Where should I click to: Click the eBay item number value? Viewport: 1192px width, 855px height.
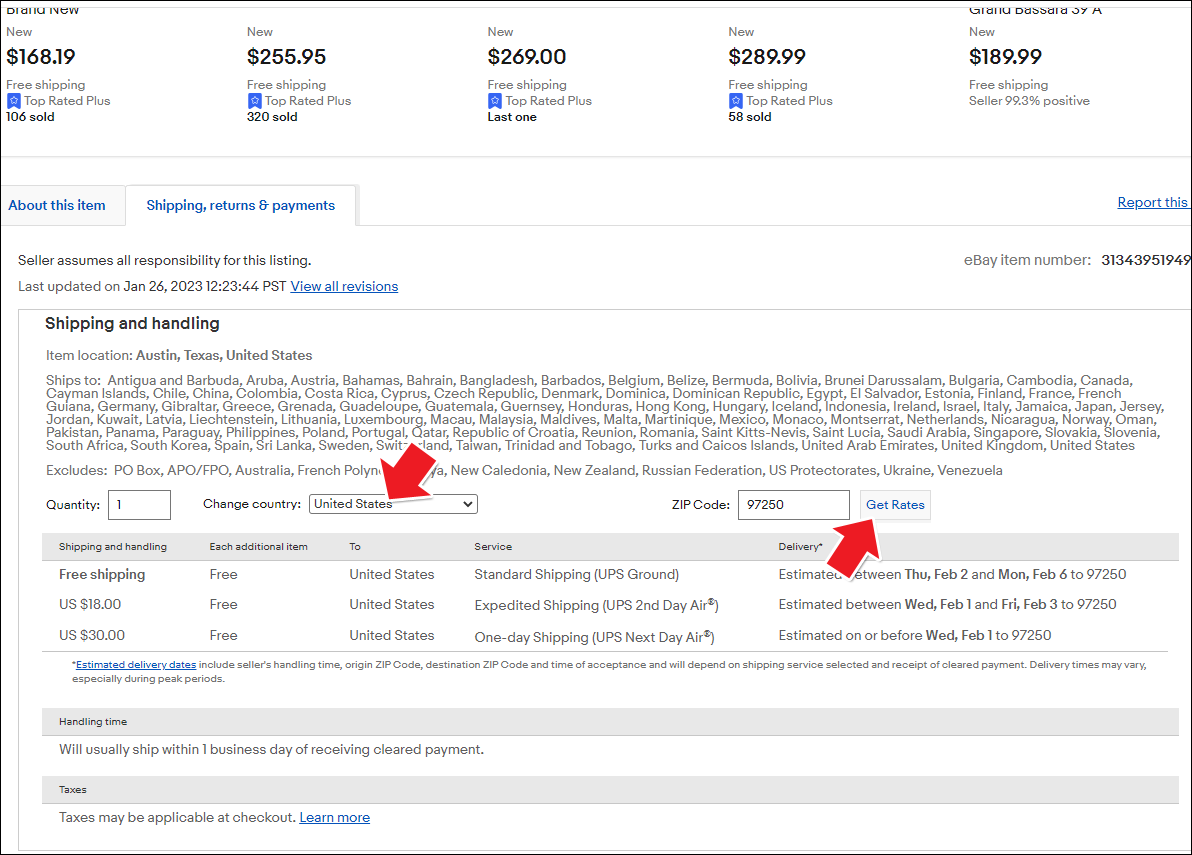(1146, 260)
